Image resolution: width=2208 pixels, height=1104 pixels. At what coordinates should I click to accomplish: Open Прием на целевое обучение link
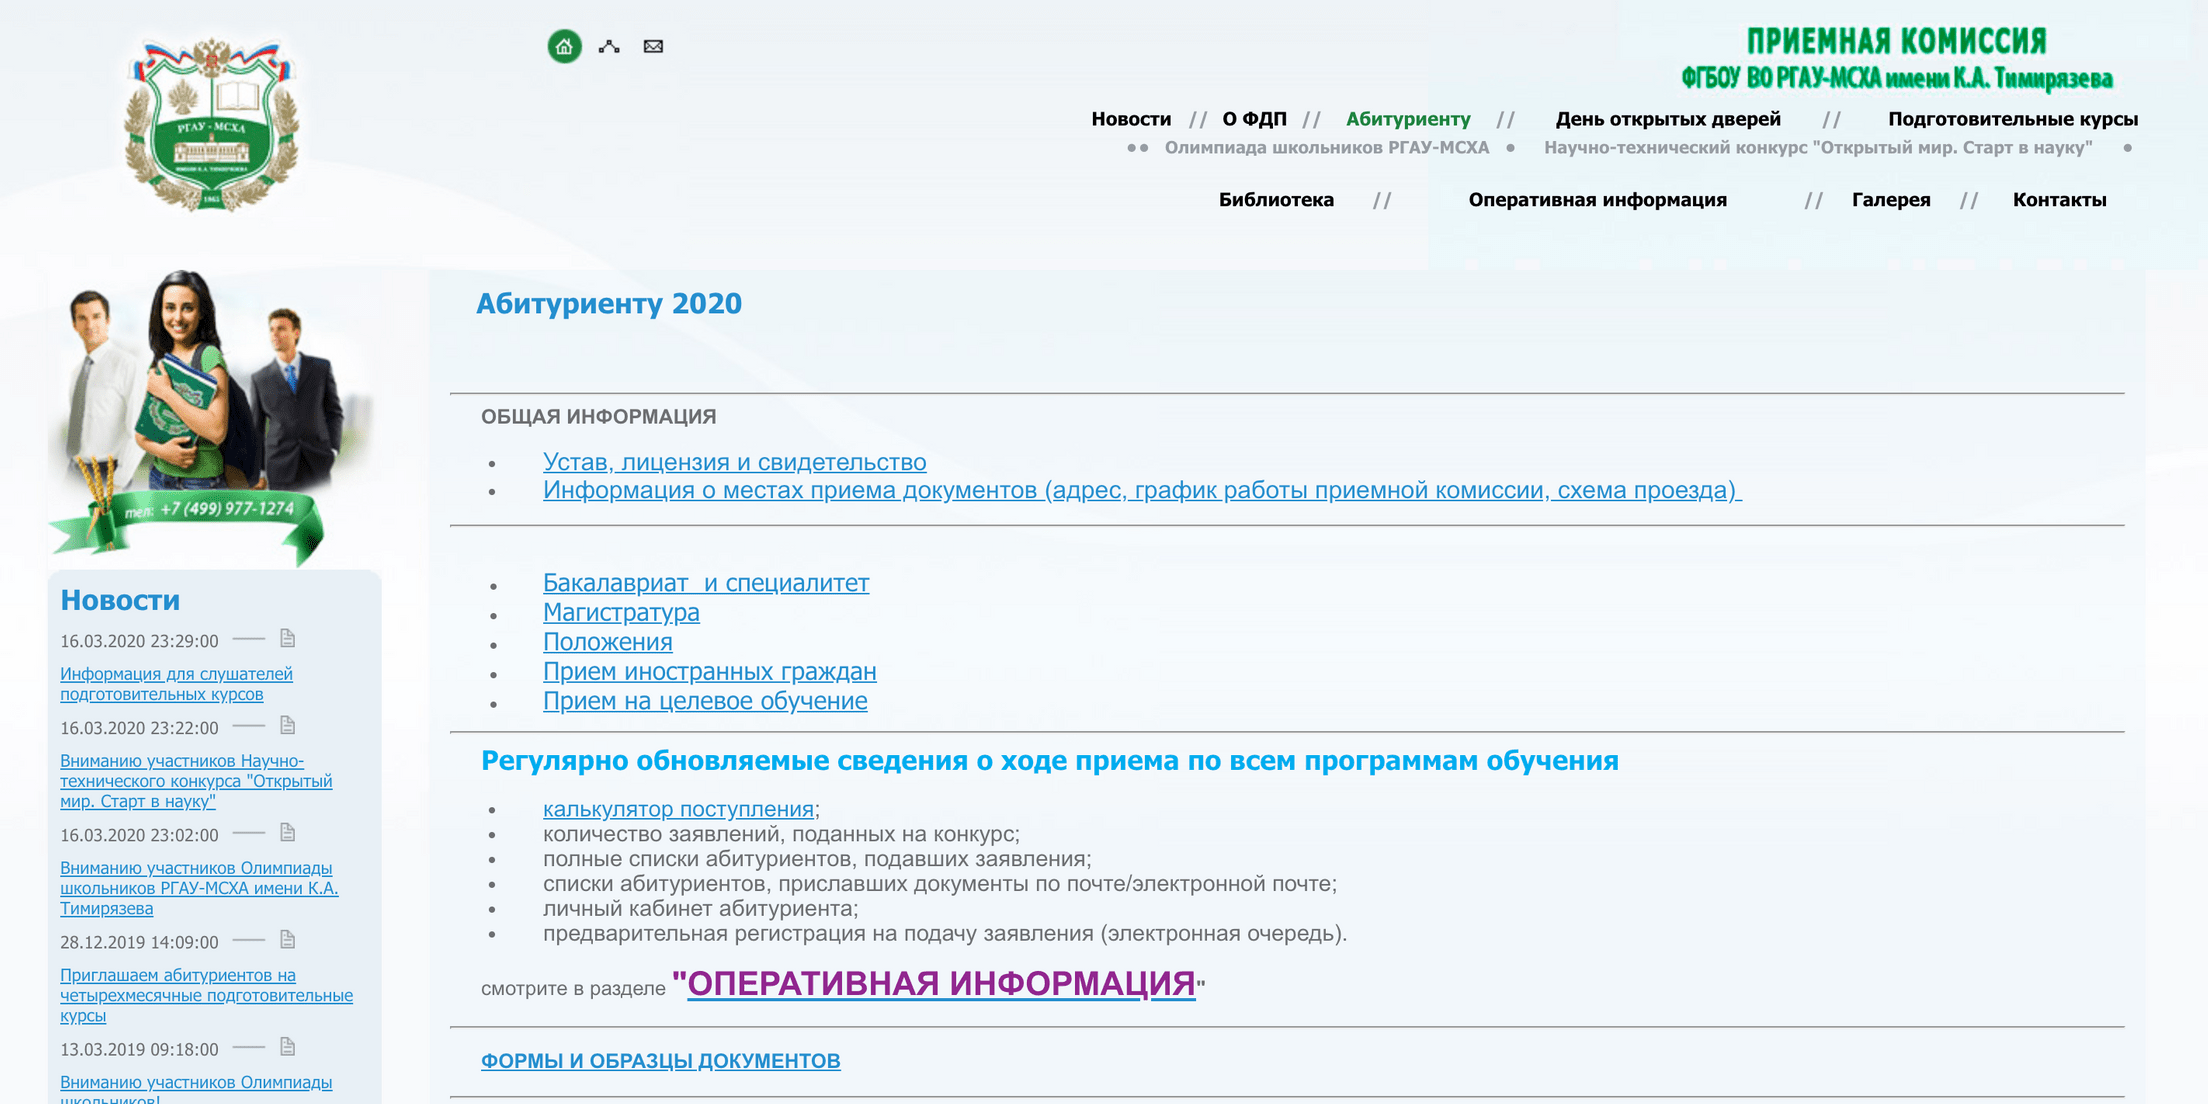click(x=705, y=701)
